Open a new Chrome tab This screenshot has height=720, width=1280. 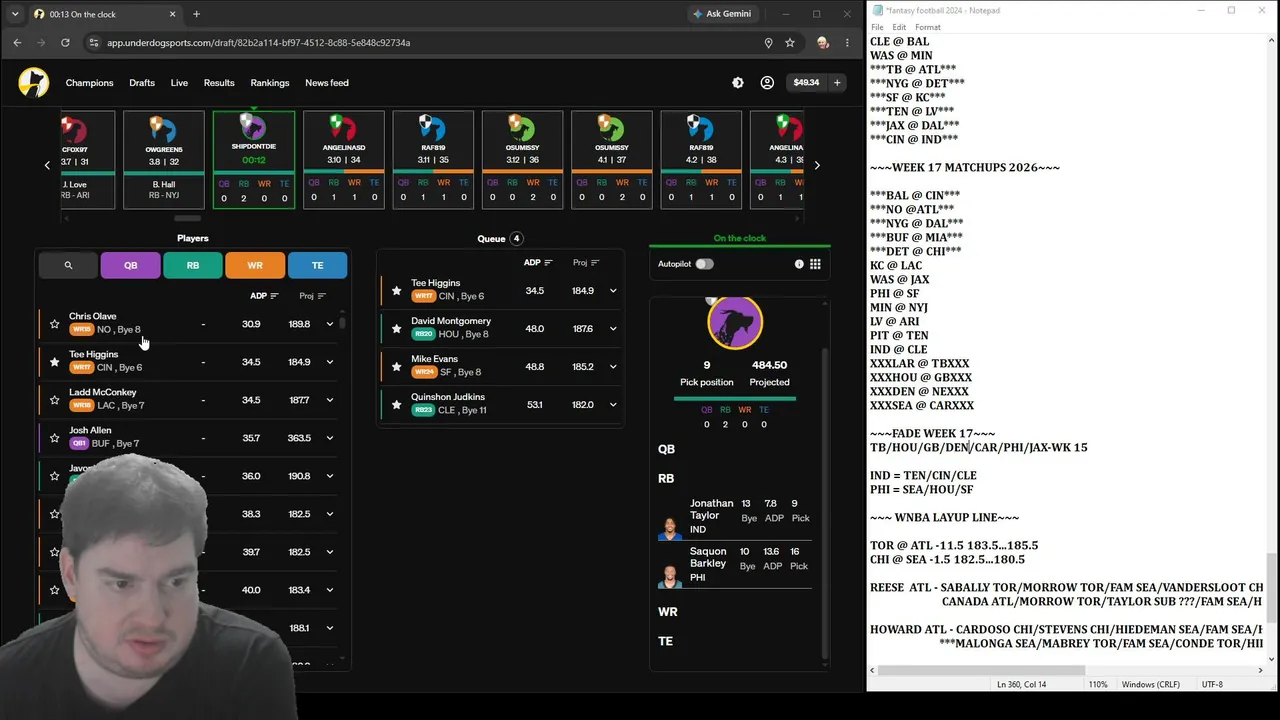(x=196, y=14)
